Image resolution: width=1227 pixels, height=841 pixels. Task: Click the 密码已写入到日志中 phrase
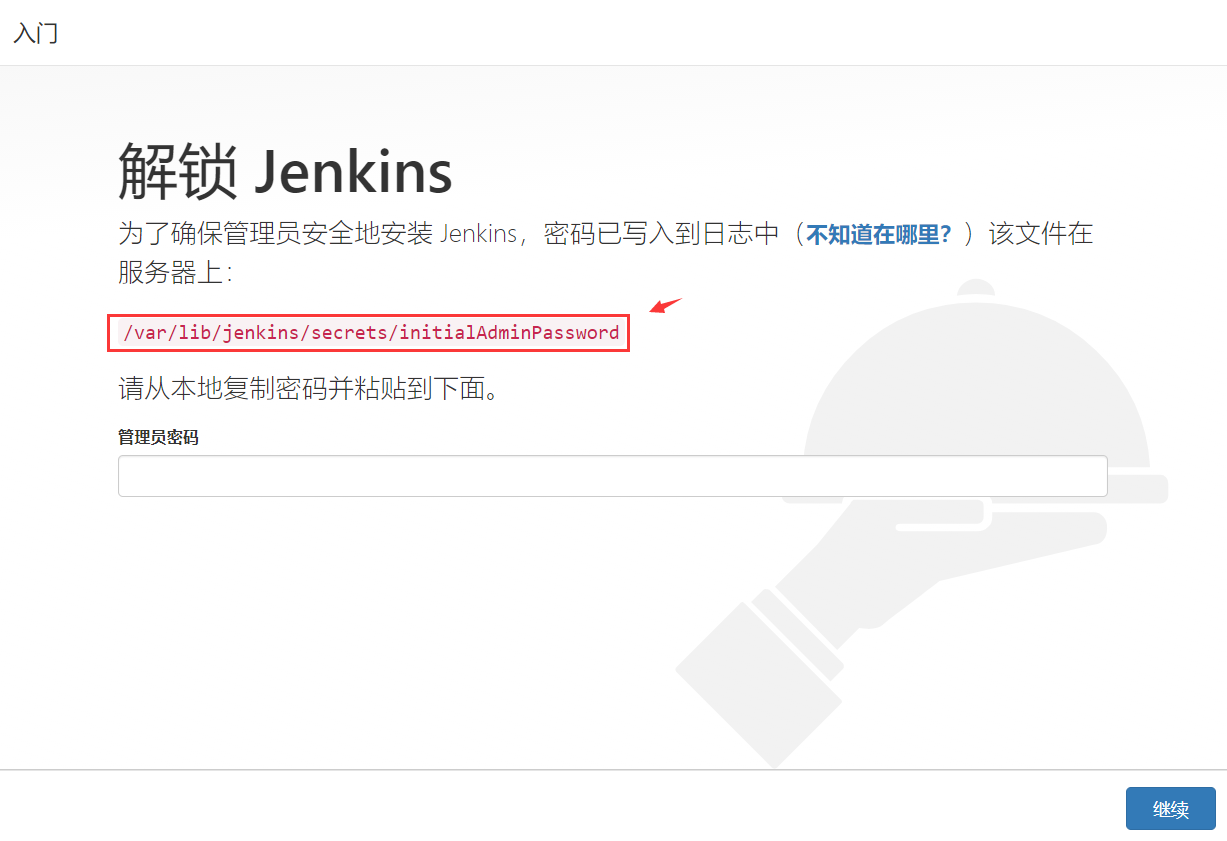click(661, 235)
